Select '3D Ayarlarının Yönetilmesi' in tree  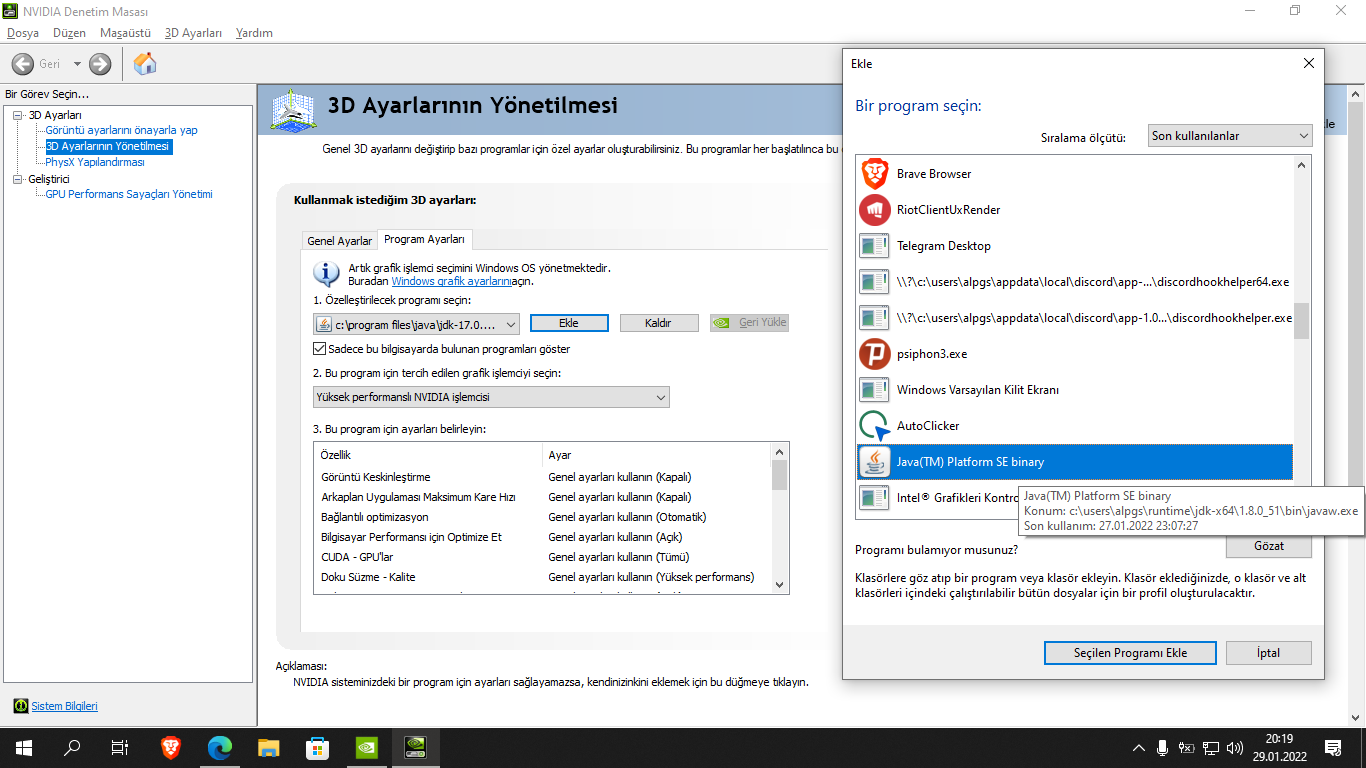(108, 147)
